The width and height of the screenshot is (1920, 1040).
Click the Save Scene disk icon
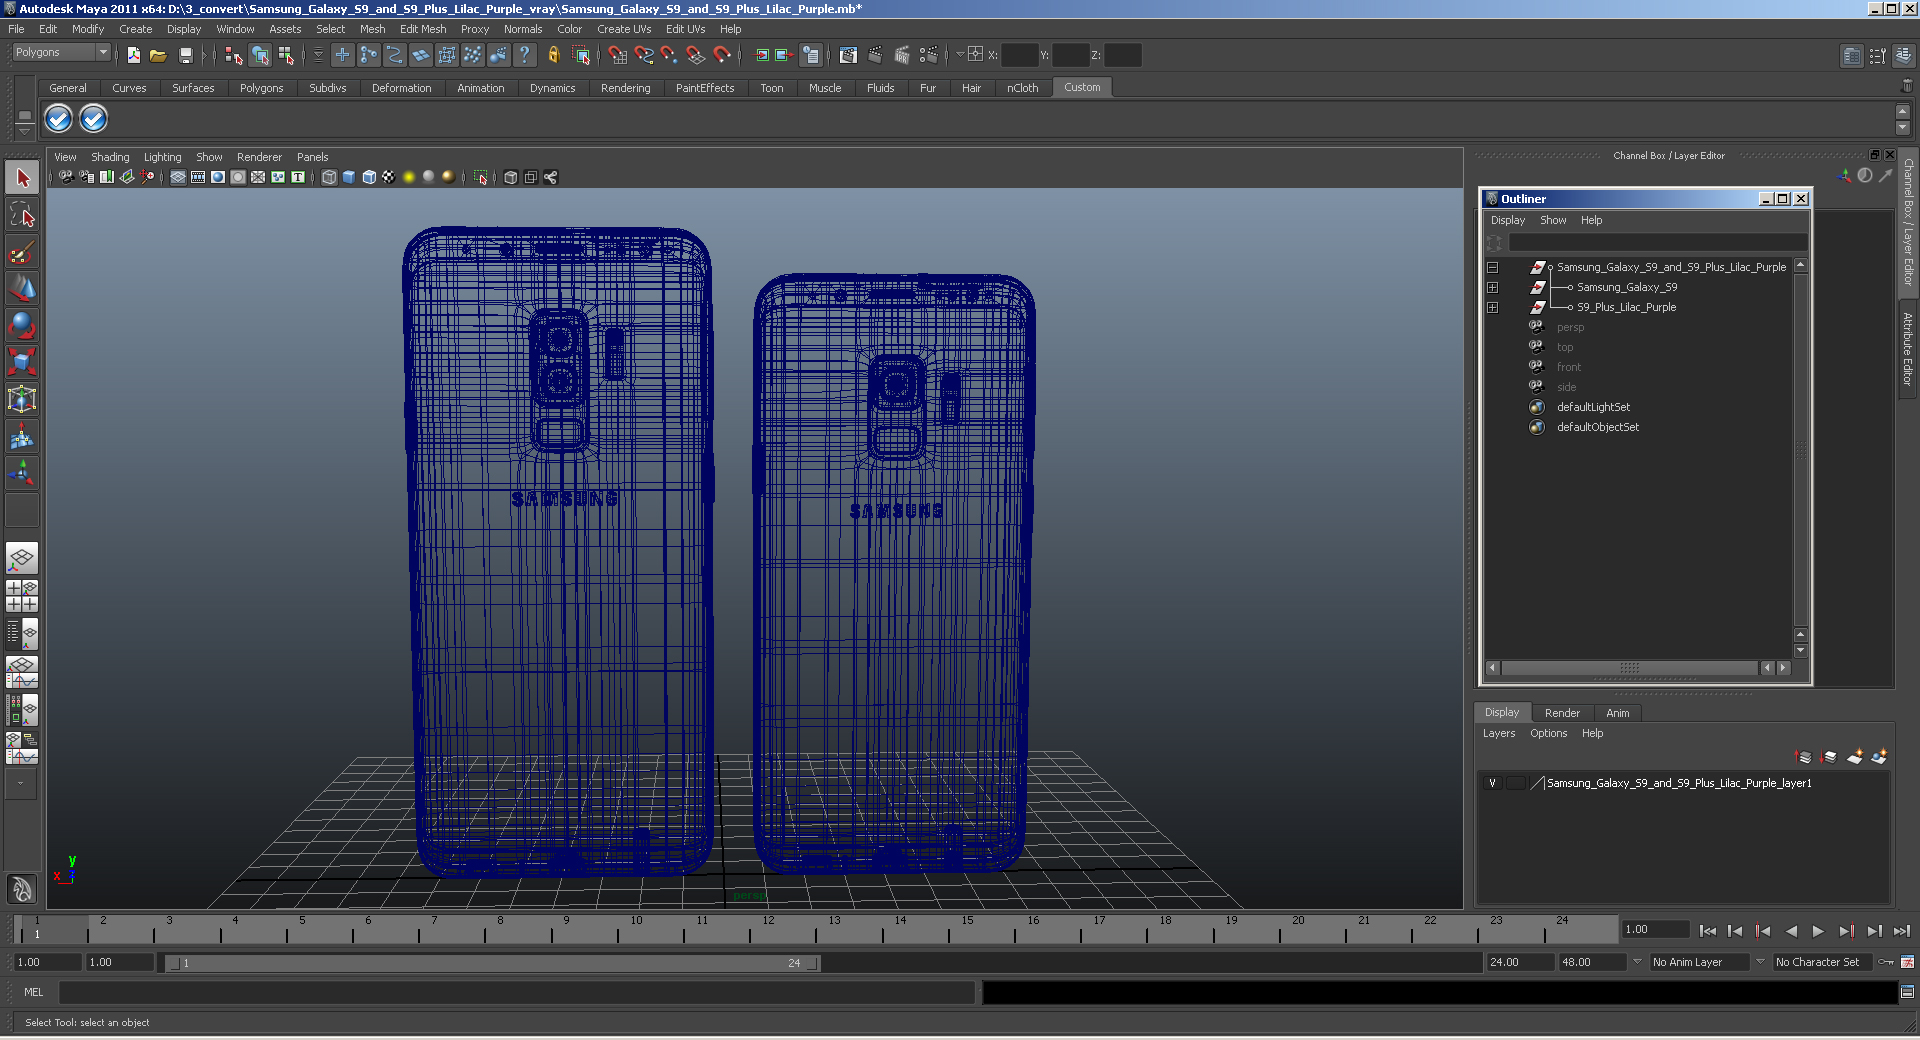coord(185,55)
